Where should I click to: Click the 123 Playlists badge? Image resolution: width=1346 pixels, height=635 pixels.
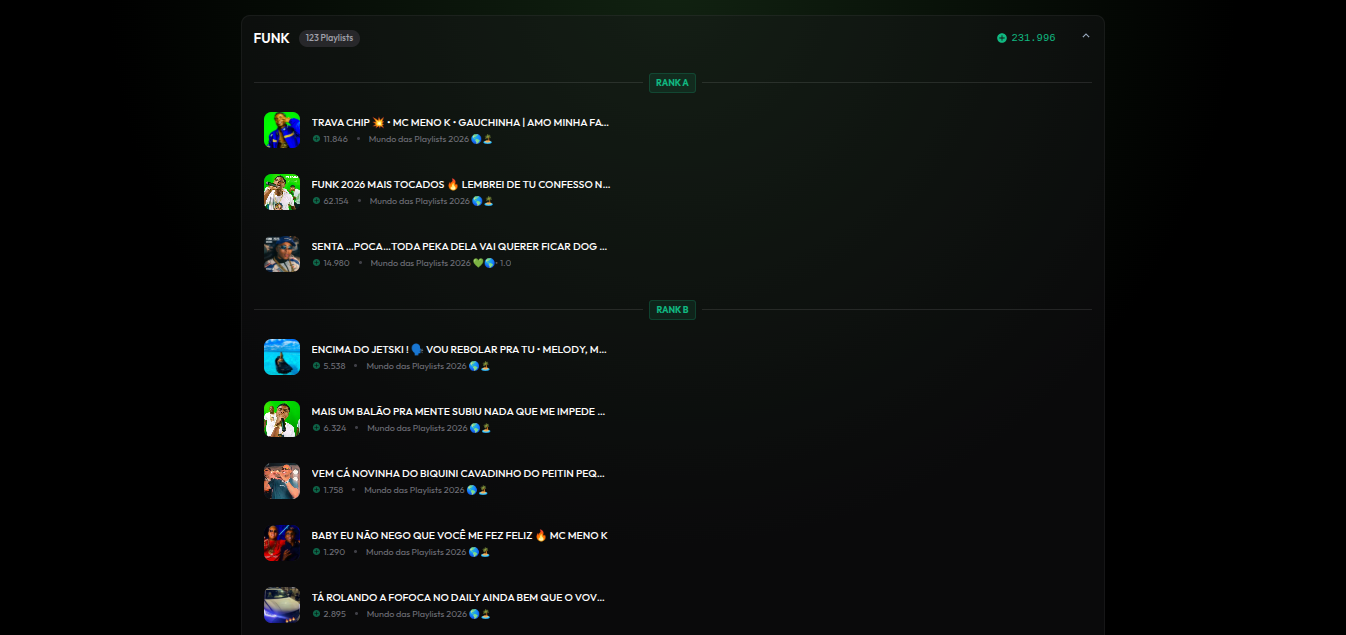click(x=329, y=38)
